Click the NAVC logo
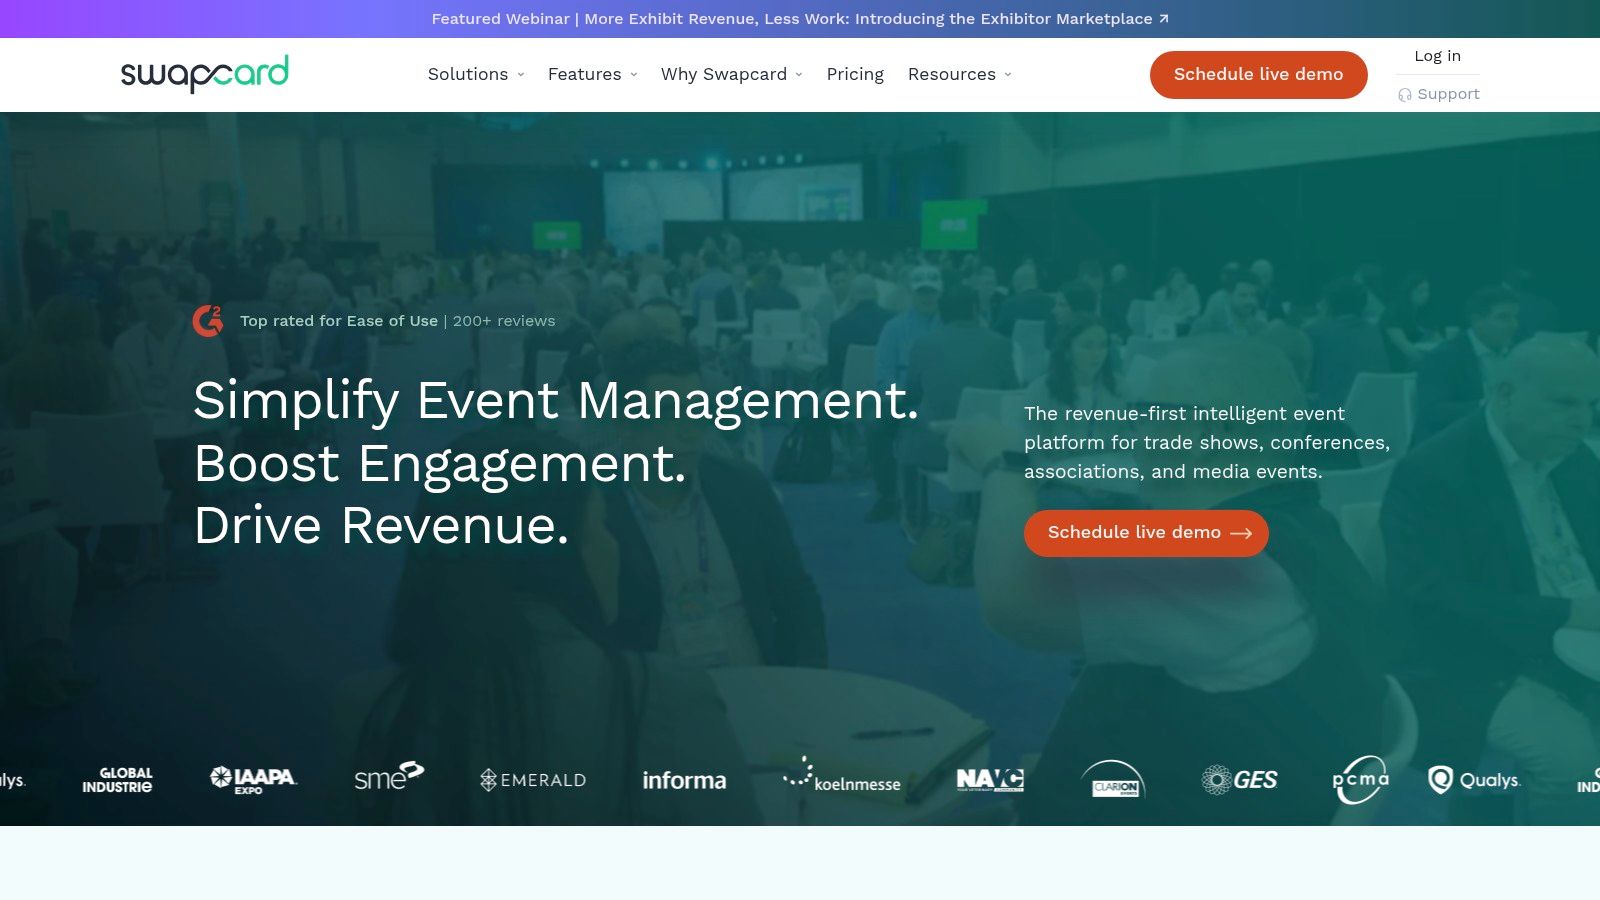The width and height of the screenshot is (1600, 900). pos(990,780)
